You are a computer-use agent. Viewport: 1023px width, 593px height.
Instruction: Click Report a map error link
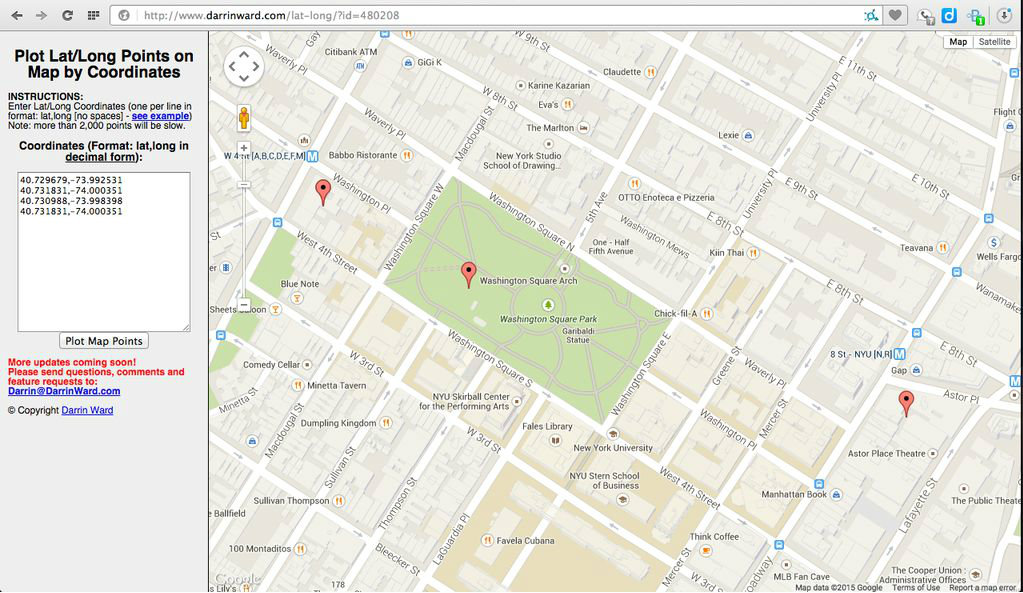(983, 588)
